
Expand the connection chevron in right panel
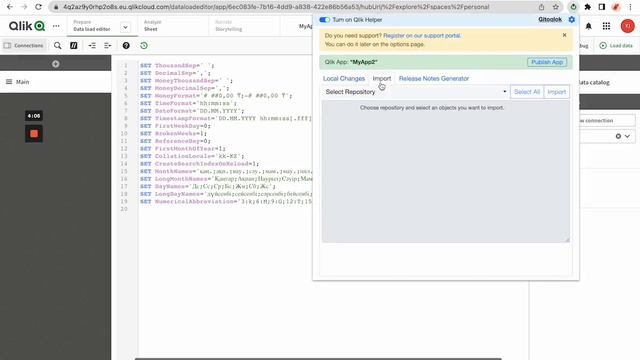click(x=627, y=136)
